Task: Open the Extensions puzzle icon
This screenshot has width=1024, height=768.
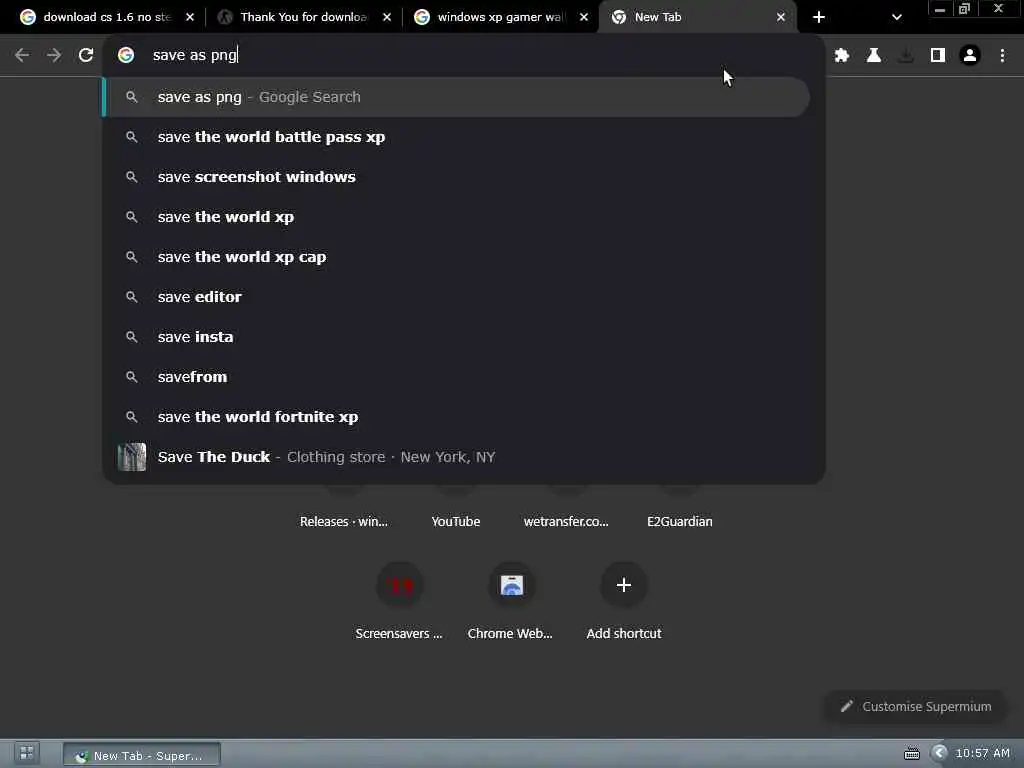Action: (842, 55)
